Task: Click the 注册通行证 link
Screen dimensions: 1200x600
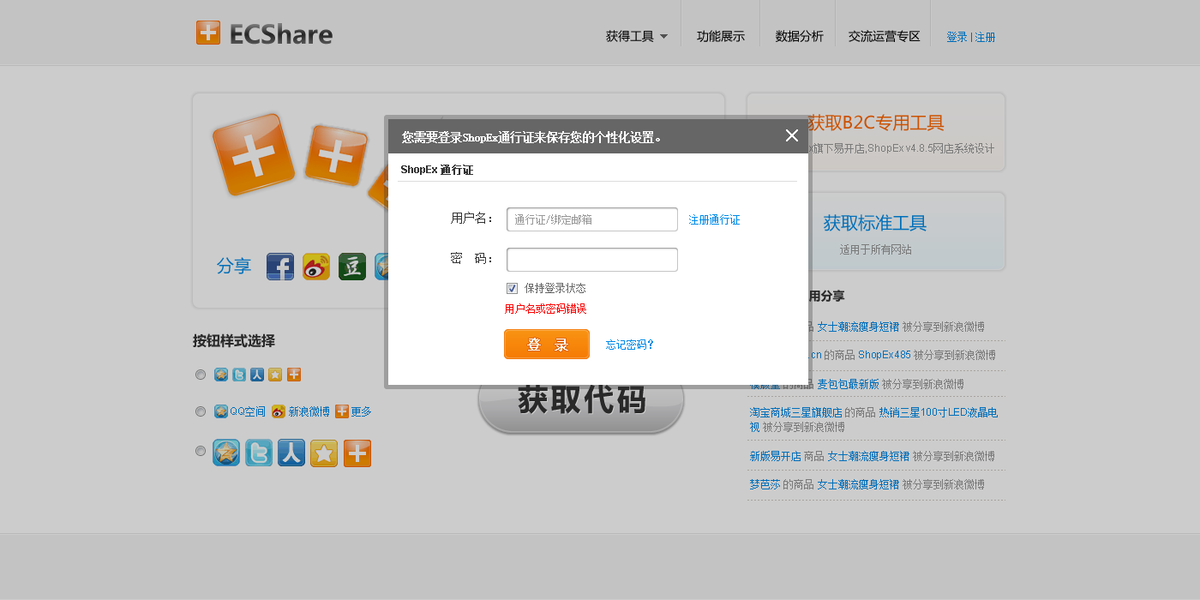Action: pos(714,220)
